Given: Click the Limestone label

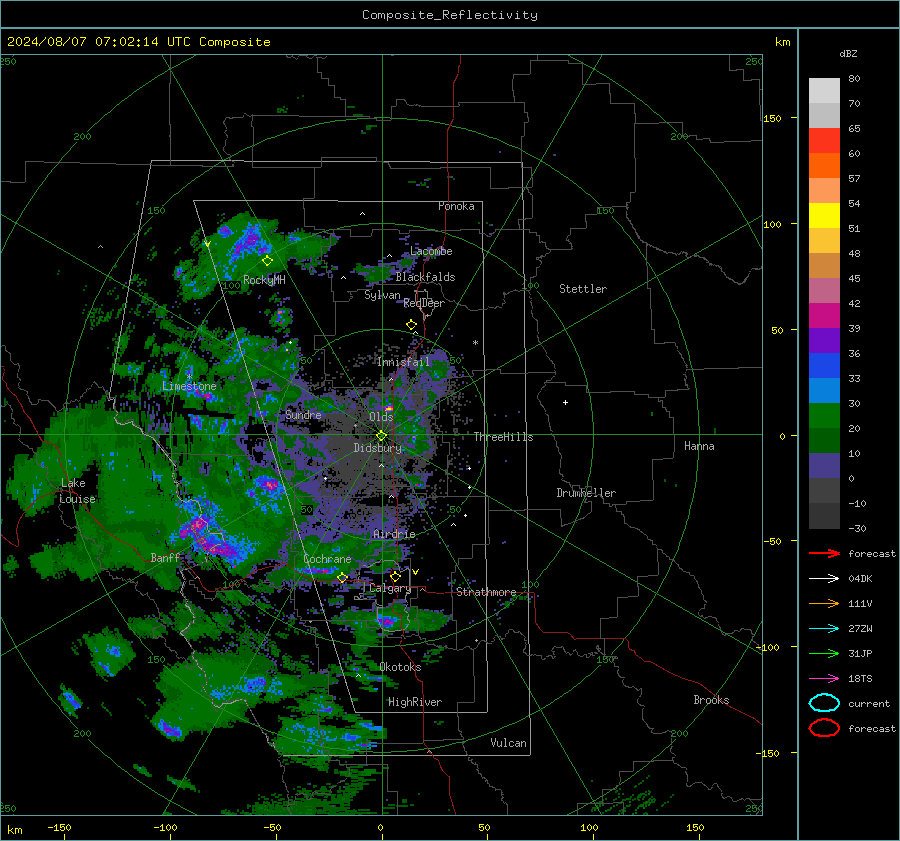Looking at the screenshot, I should [189, 386].
